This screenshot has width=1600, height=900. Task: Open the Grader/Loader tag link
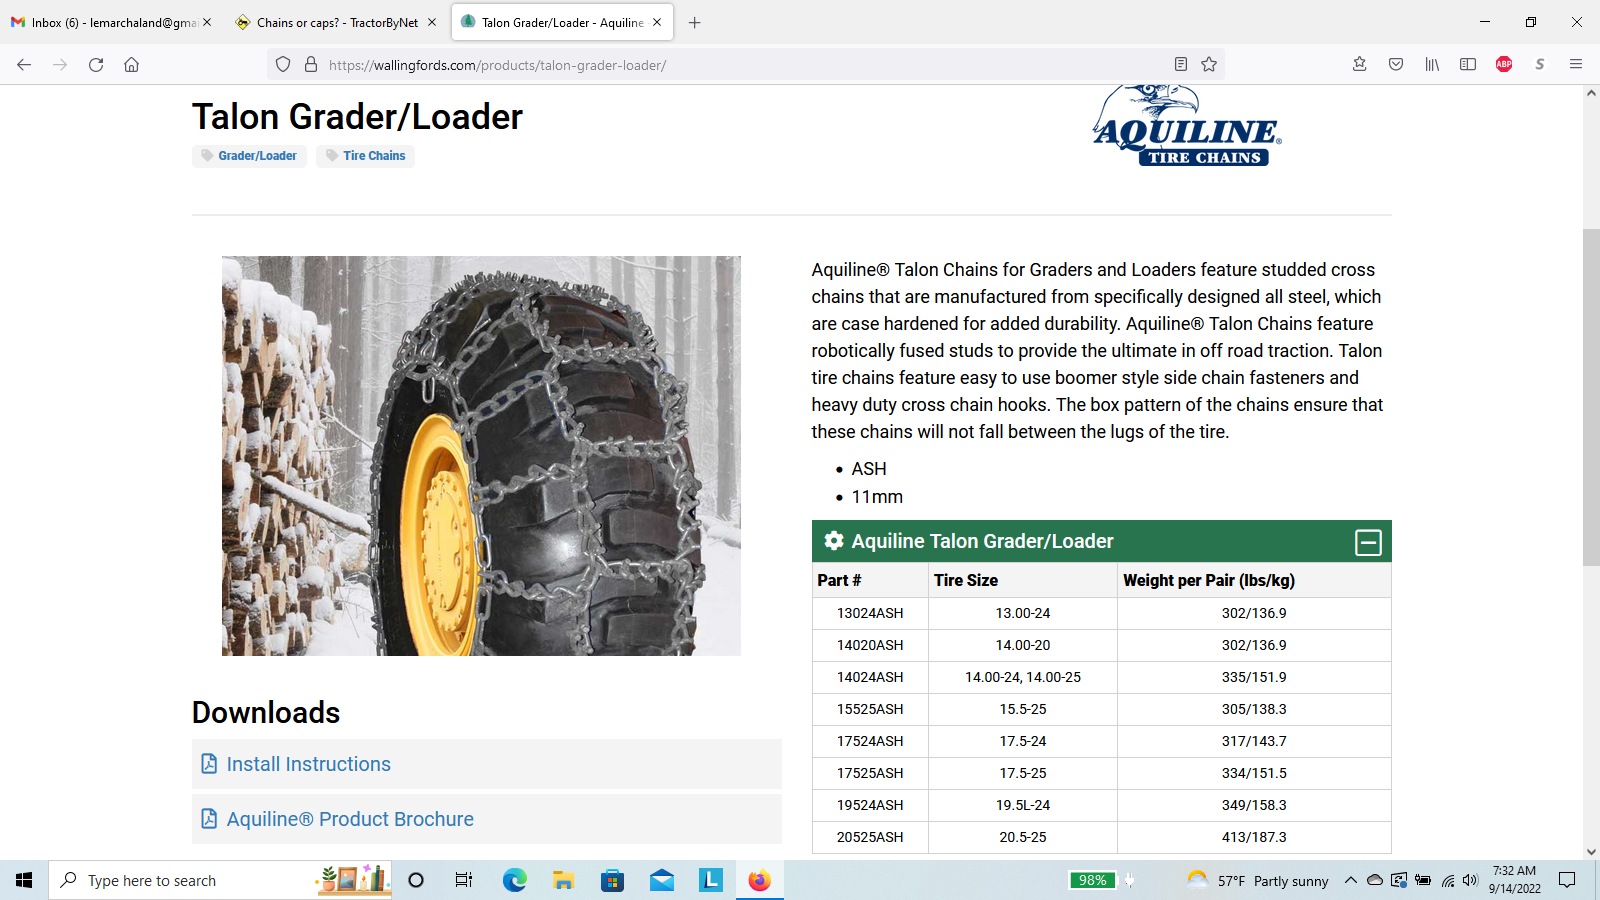click(x=249, y=156)
